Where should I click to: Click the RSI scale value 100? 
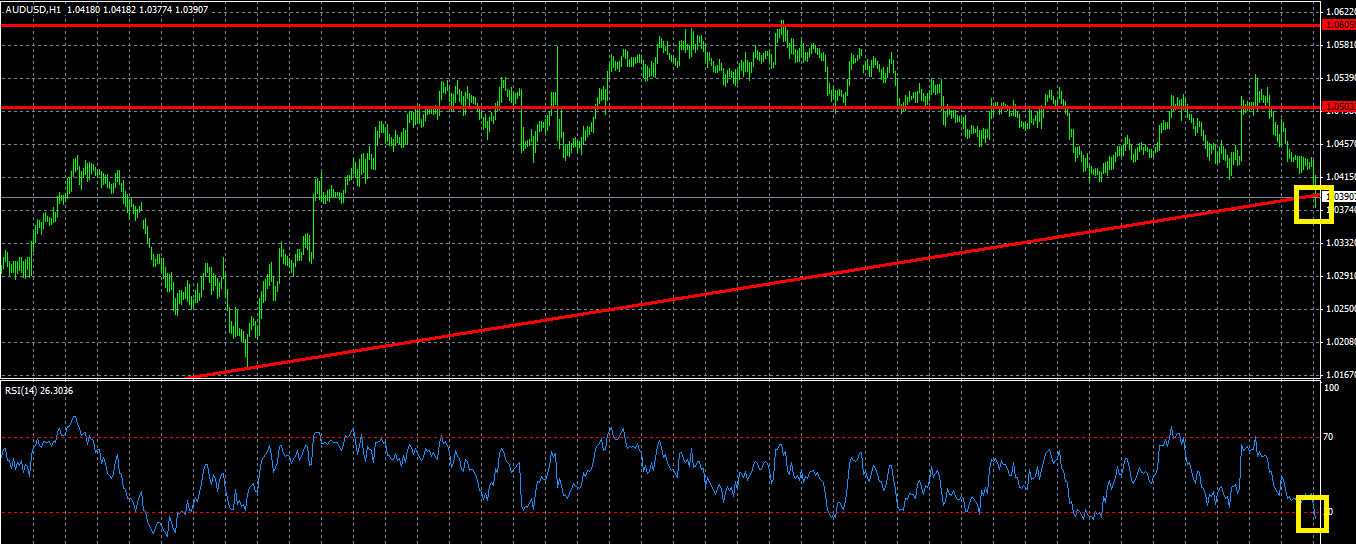tap(1331, 387)
